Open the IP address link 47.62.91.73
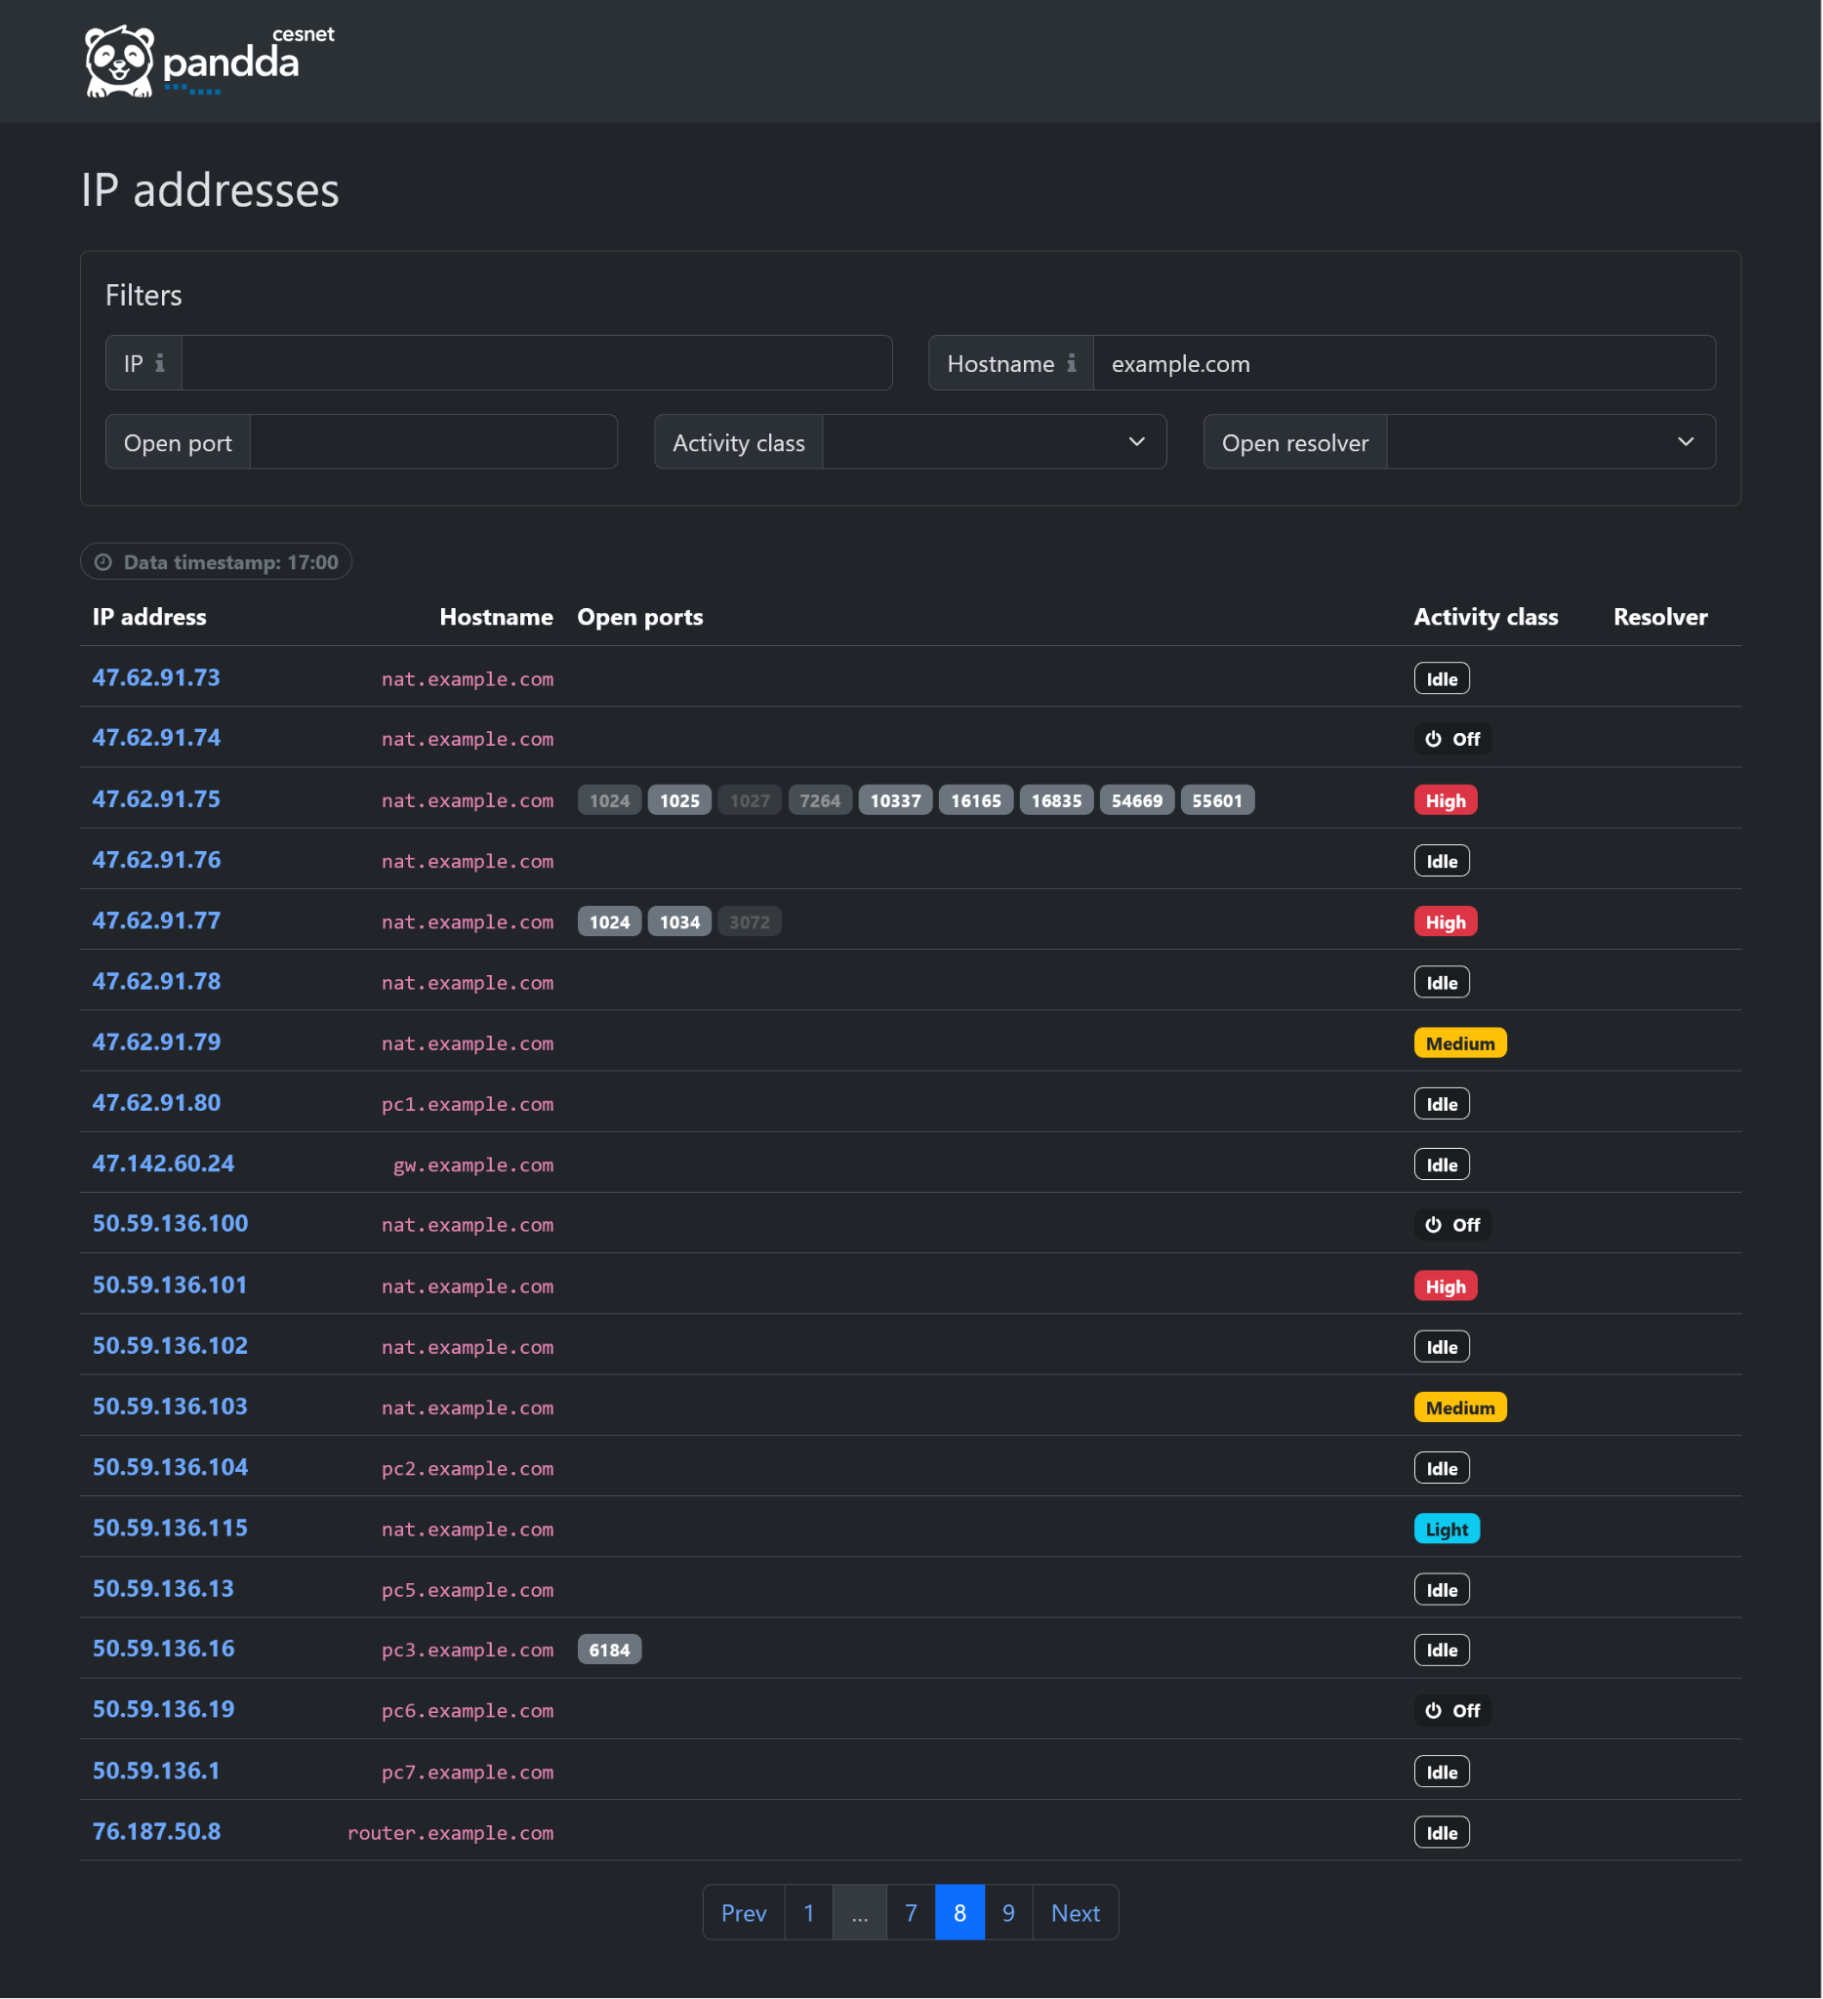1823x1999 pixels. (156, 677)
